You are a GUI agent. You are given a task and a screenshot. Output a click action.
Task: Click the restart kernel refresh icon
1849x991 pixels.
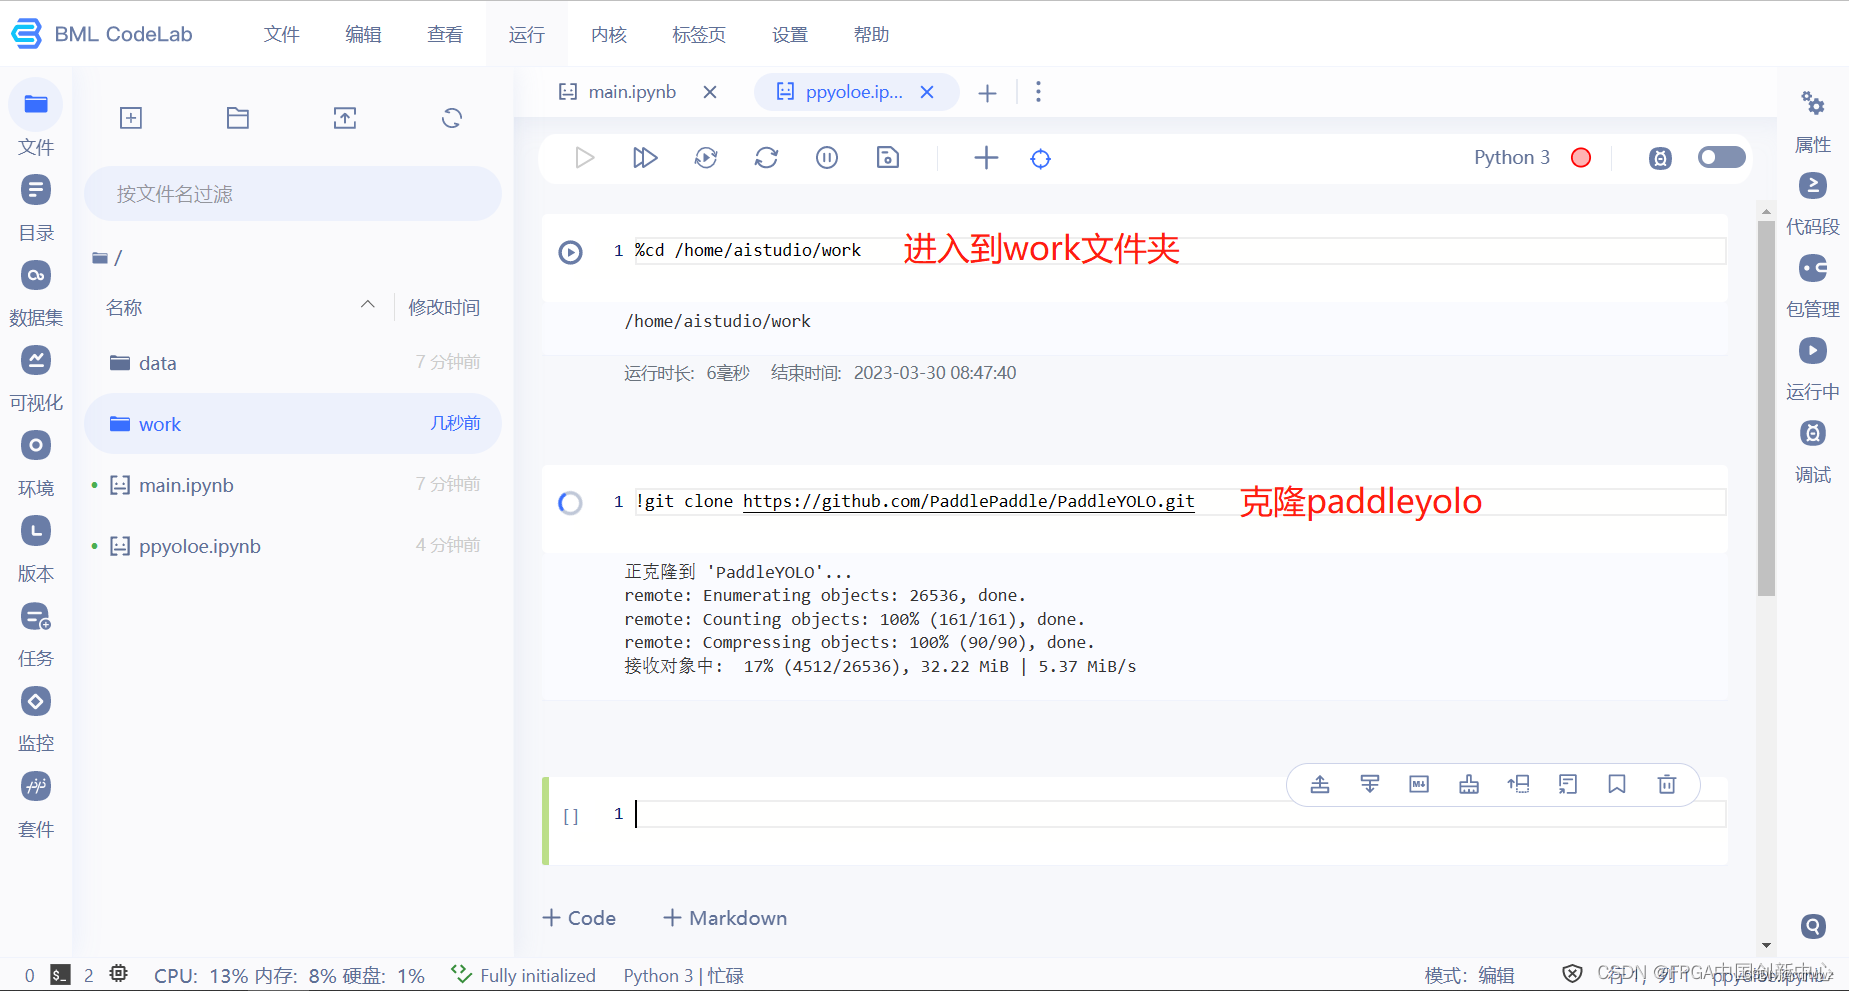coord(766,158)
